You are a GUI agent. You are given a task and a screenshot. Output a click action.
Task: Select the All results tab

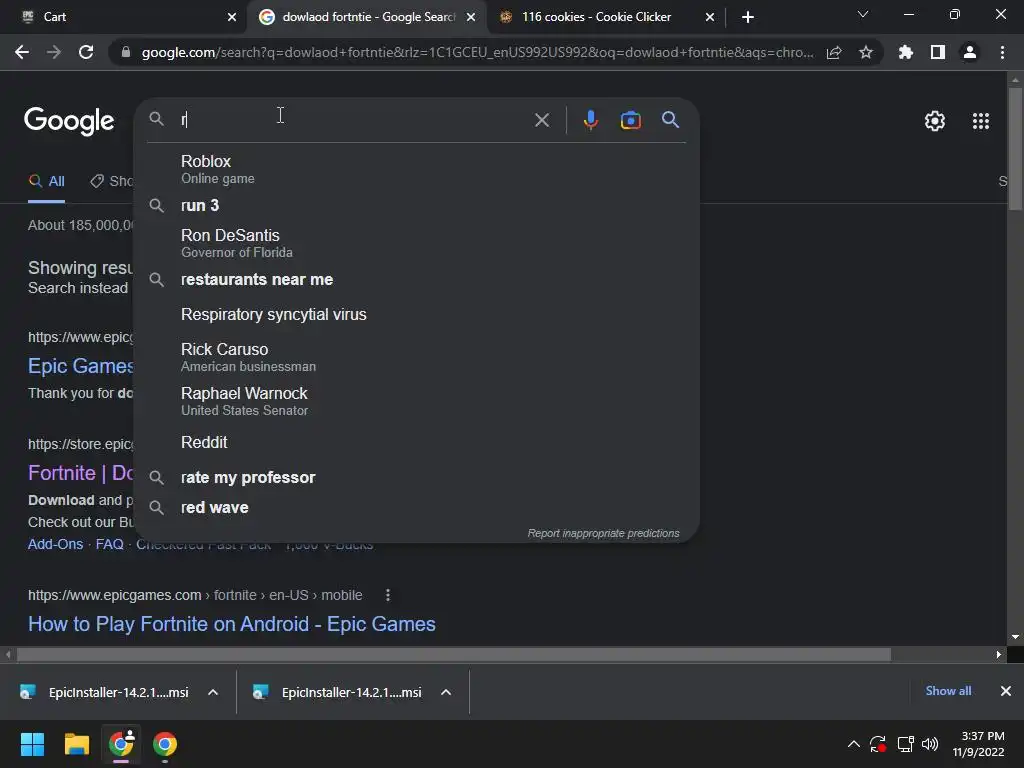coord(46,182)
